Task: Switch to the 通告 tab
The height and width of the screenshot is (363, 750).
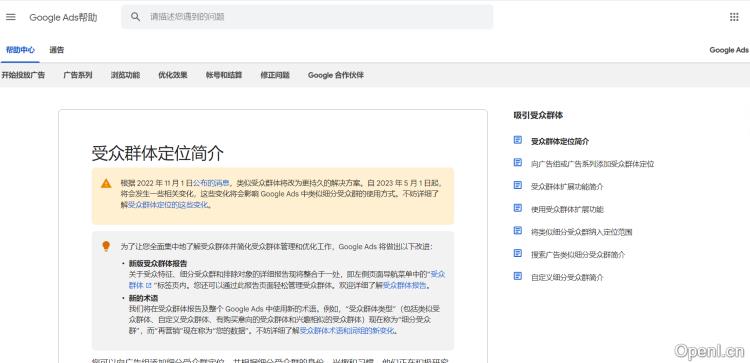Action: point(56,50)
